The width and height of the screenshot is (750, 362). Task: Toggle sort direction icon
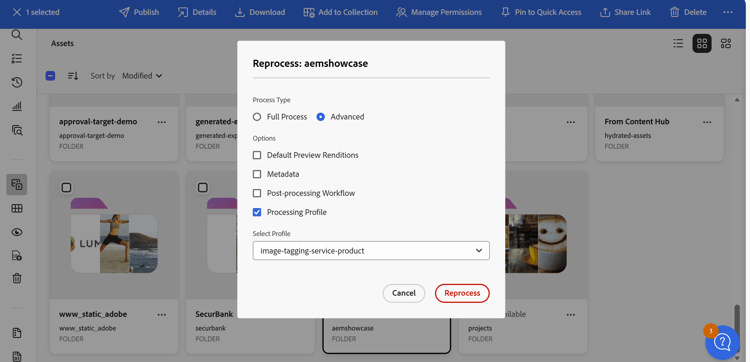point(73,76)
